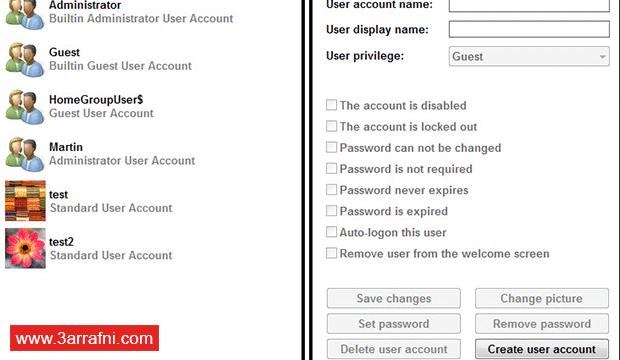This screenshot has width=620, height=360.
Task: Enable 'Auto-logon this user' checkbox
Action: coord(331,232)
